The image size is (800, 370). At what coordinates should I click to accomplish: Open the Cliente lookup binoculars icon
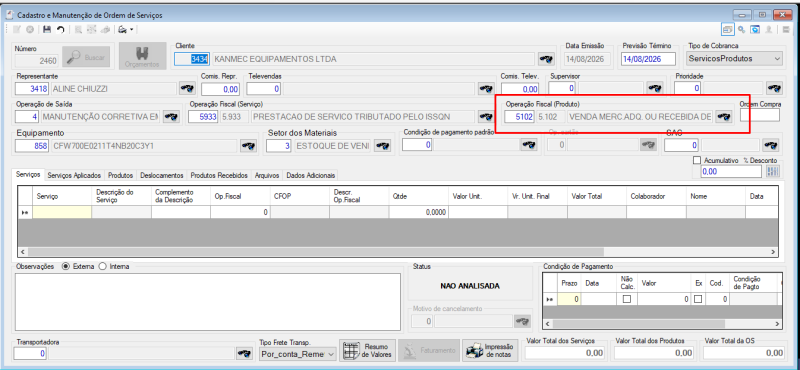point(546,59)
